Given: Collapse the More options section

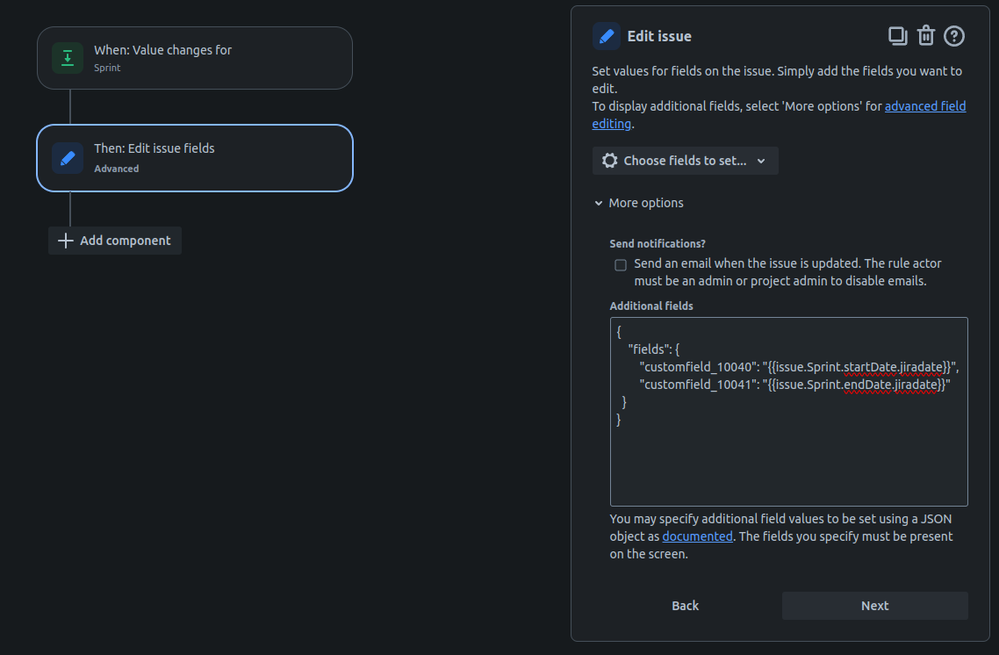Looking at the screenshot, I should [638, 203].
